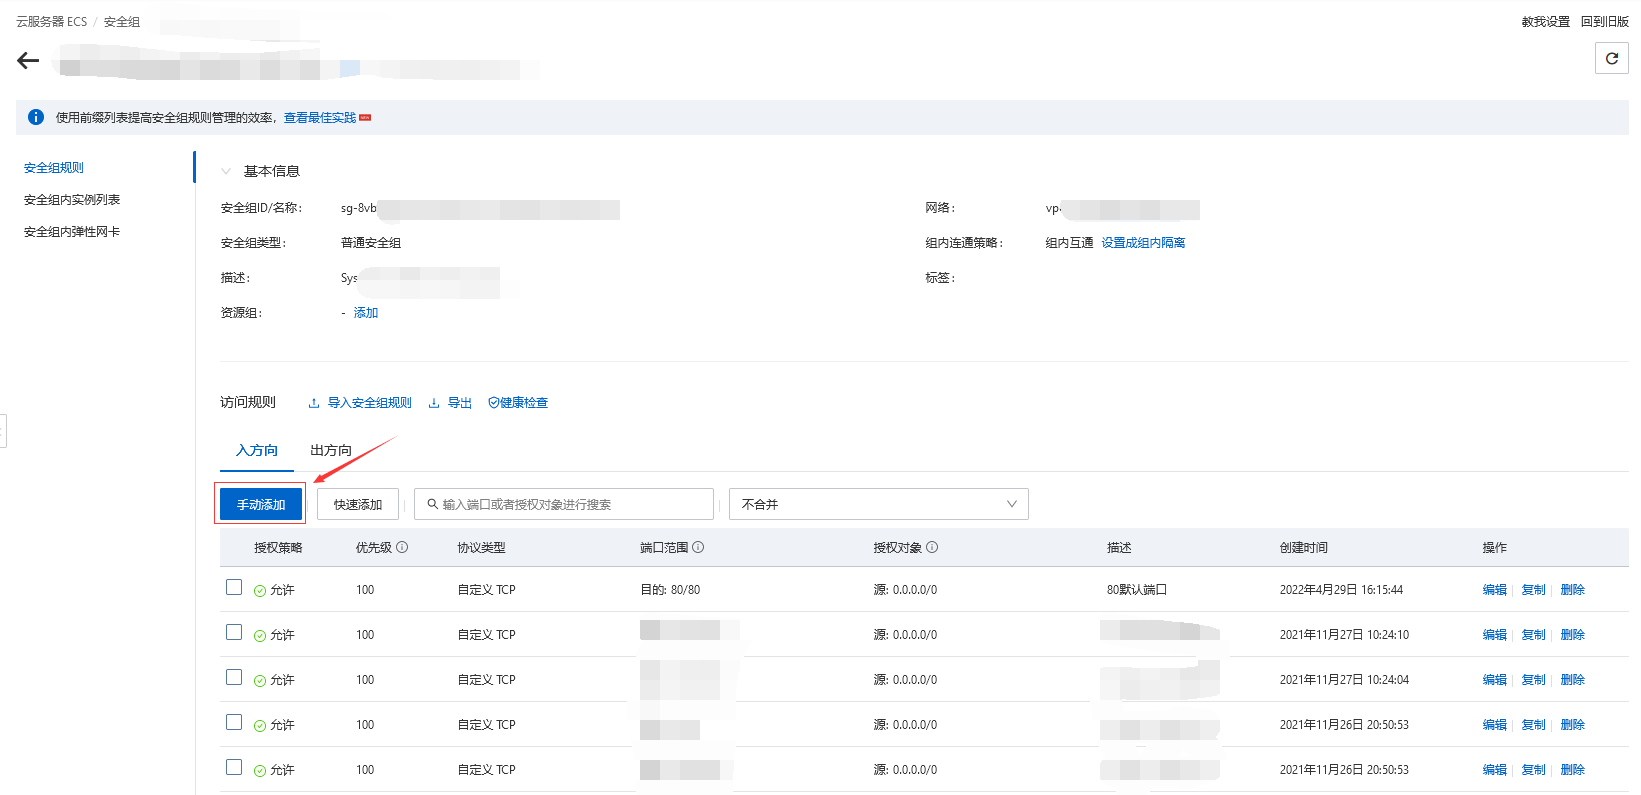The image size is (1641, 795).
Task: Open the 查看最佳实践 link
Action: [x=320, y=118]
